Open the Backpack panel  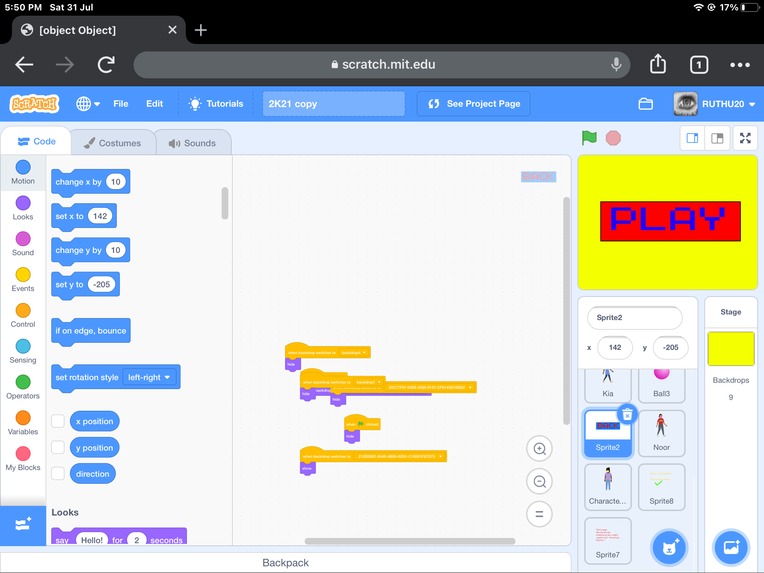pyautogui.click(x=286, y=562)
